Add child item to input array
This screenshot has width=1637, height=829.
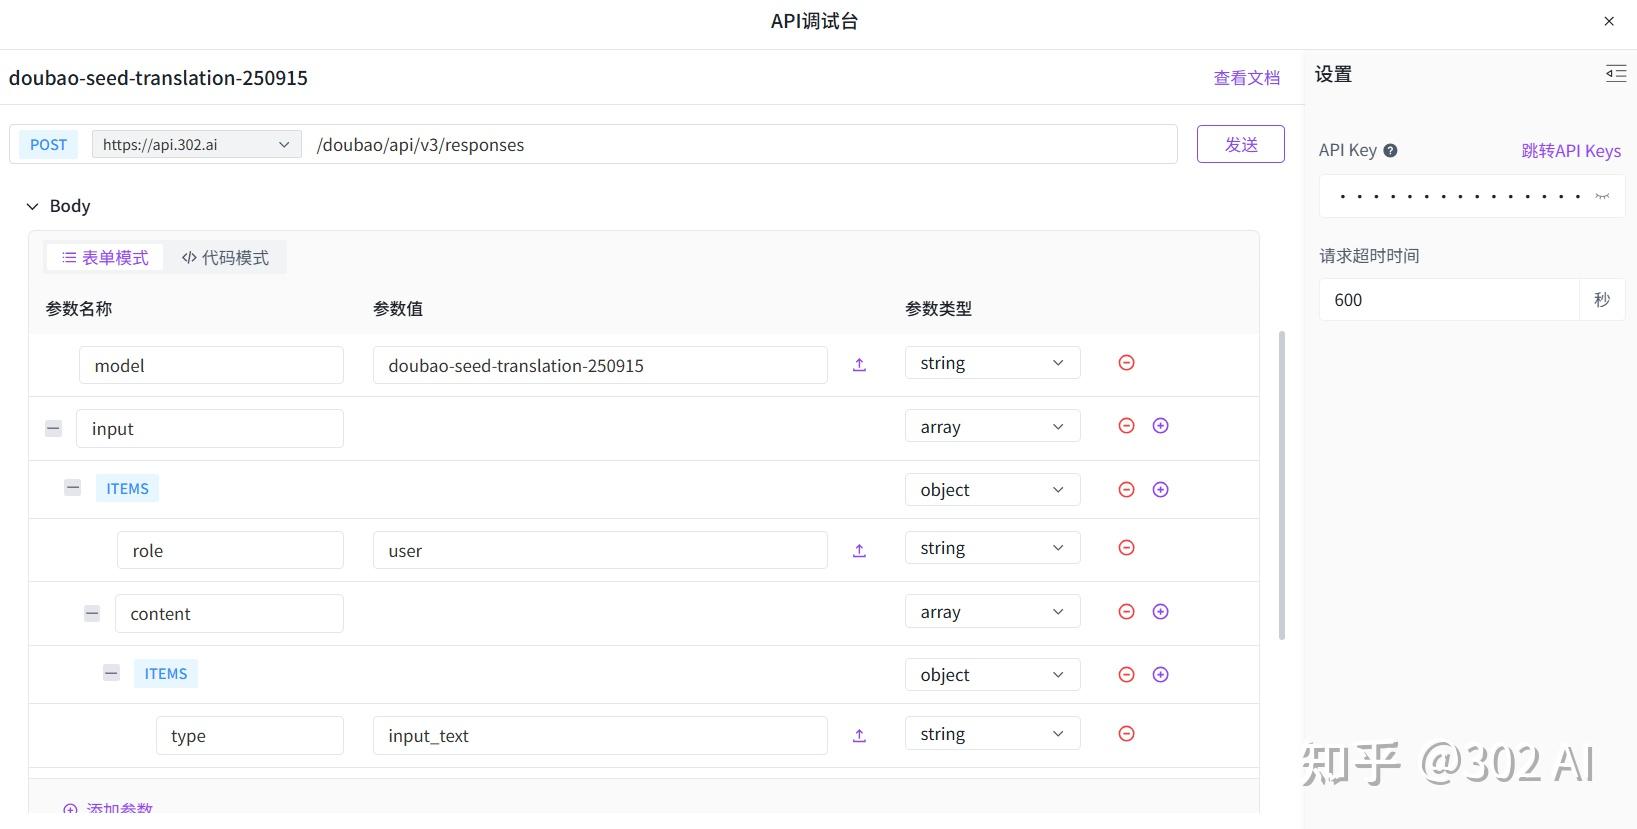click(x=1160, y=426)
